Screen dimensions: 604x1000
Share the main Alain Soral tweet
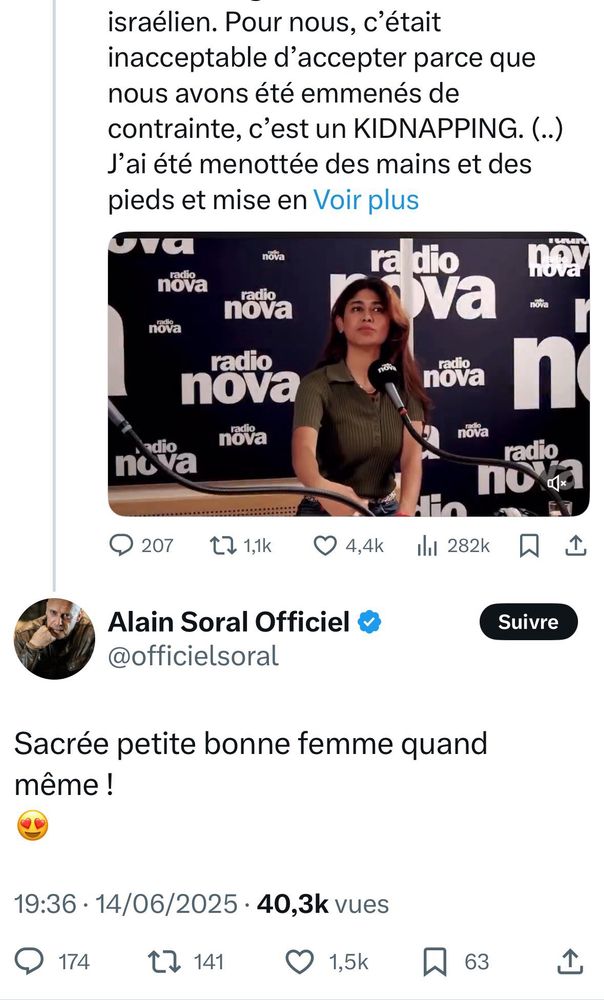click(x=570, y=962)
